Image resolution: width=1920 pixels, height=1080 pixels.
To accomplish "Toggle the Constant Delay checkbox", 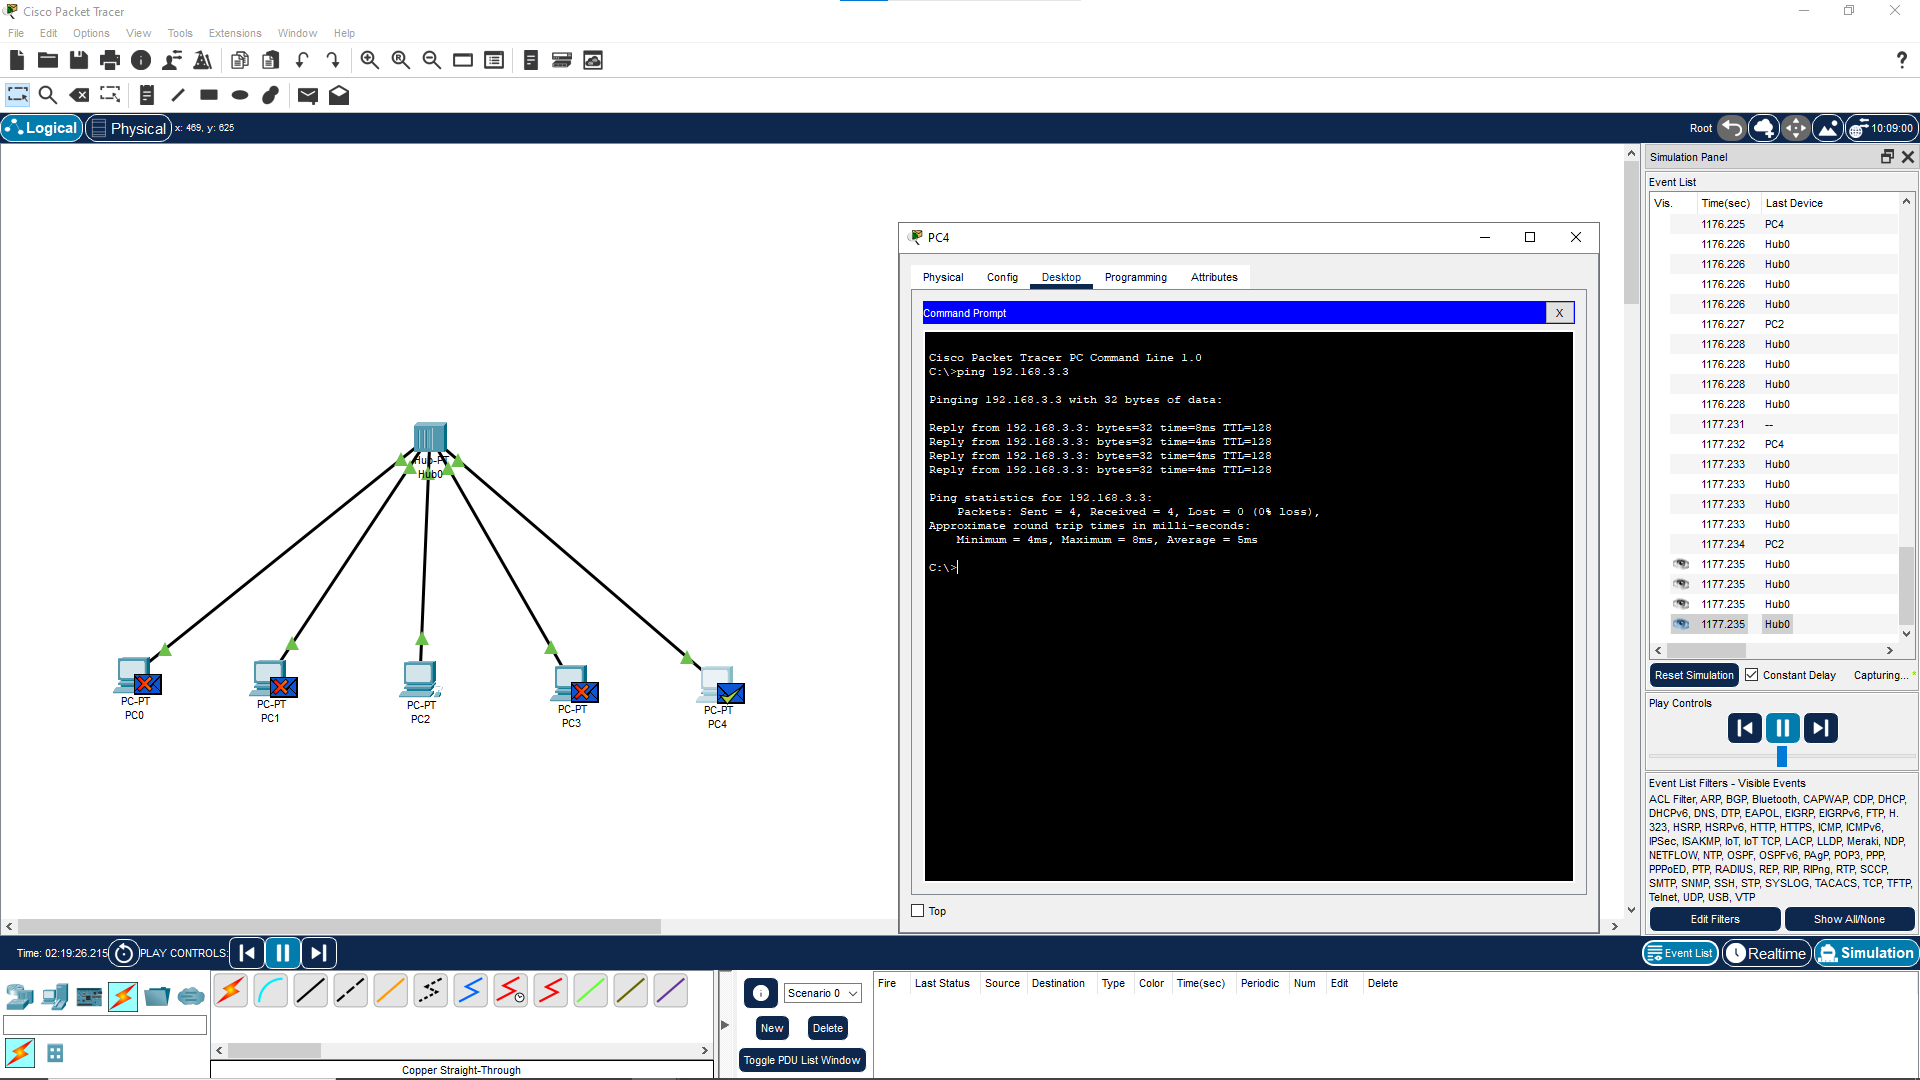I will click(x=1752, y=675).
